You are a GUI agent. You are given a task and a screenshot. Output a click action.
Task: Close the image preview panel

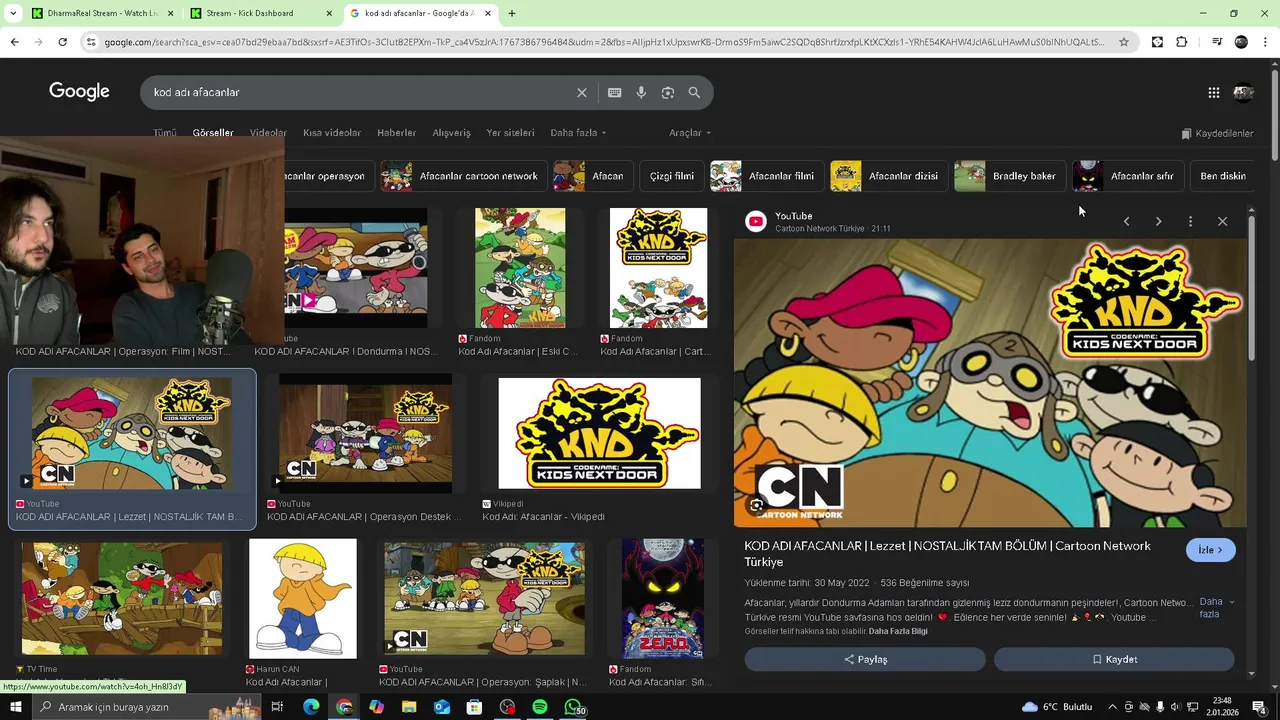click(1222, 221)
